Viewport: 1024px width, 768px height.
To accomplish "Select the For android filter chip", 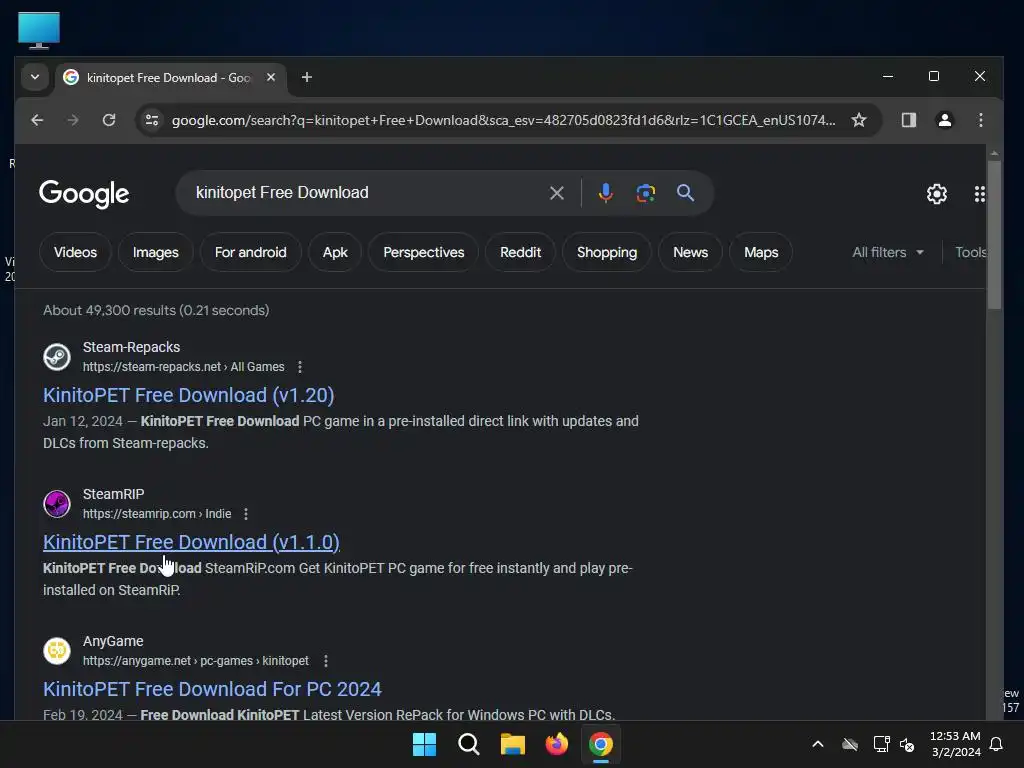I will pos(251,252).
